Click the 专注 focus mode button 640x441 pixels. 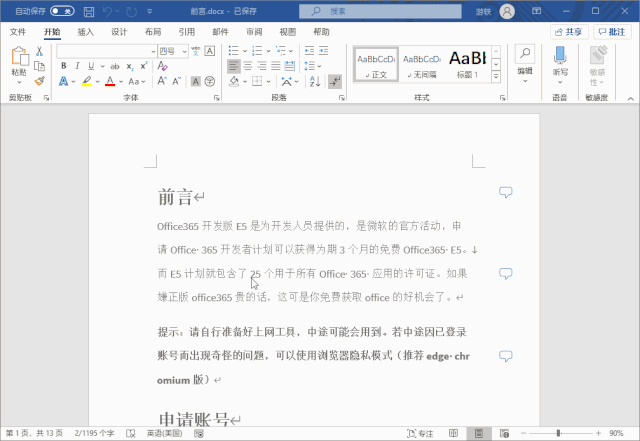tap(420, 433)
